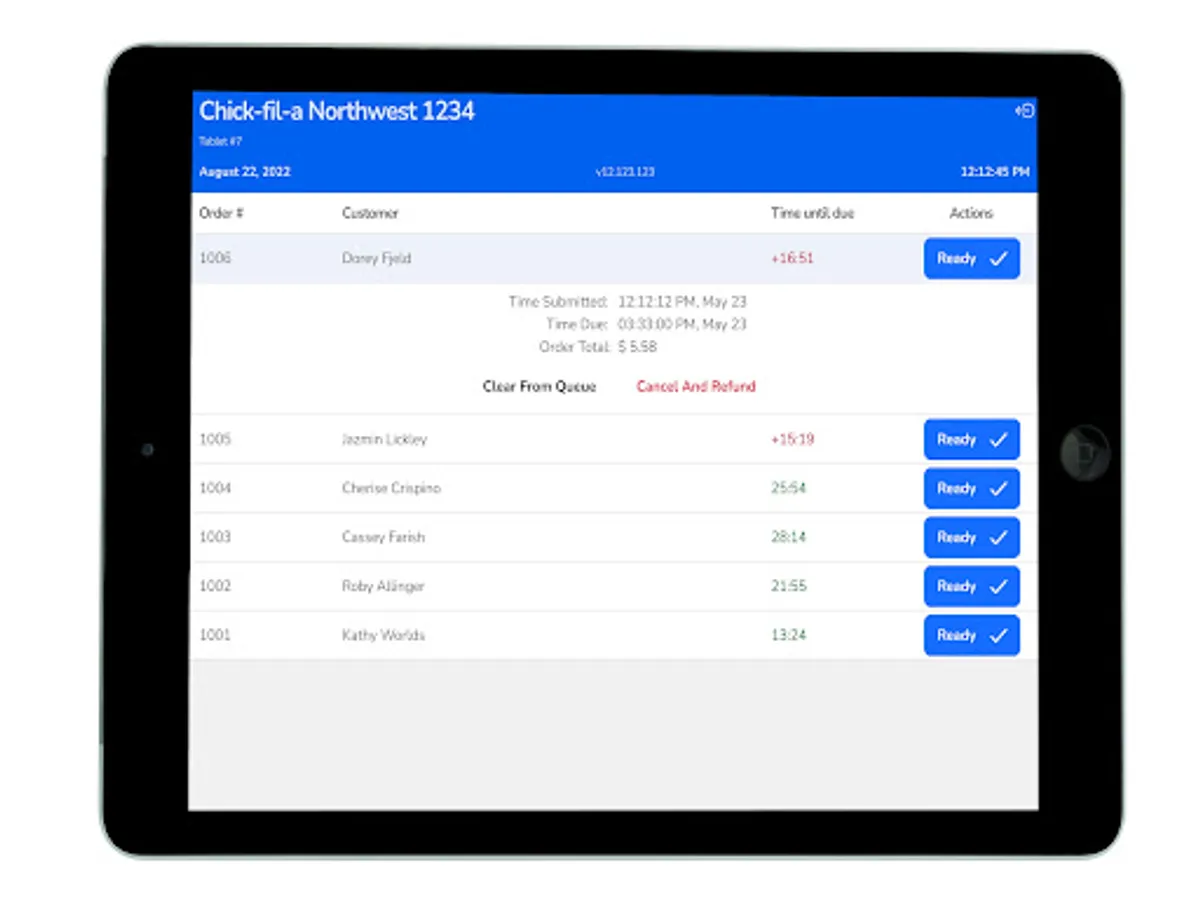The width and height of the screenshot is (1200, 900).
Task: Click the Clear From Queue link
Action: coord(539,386)
